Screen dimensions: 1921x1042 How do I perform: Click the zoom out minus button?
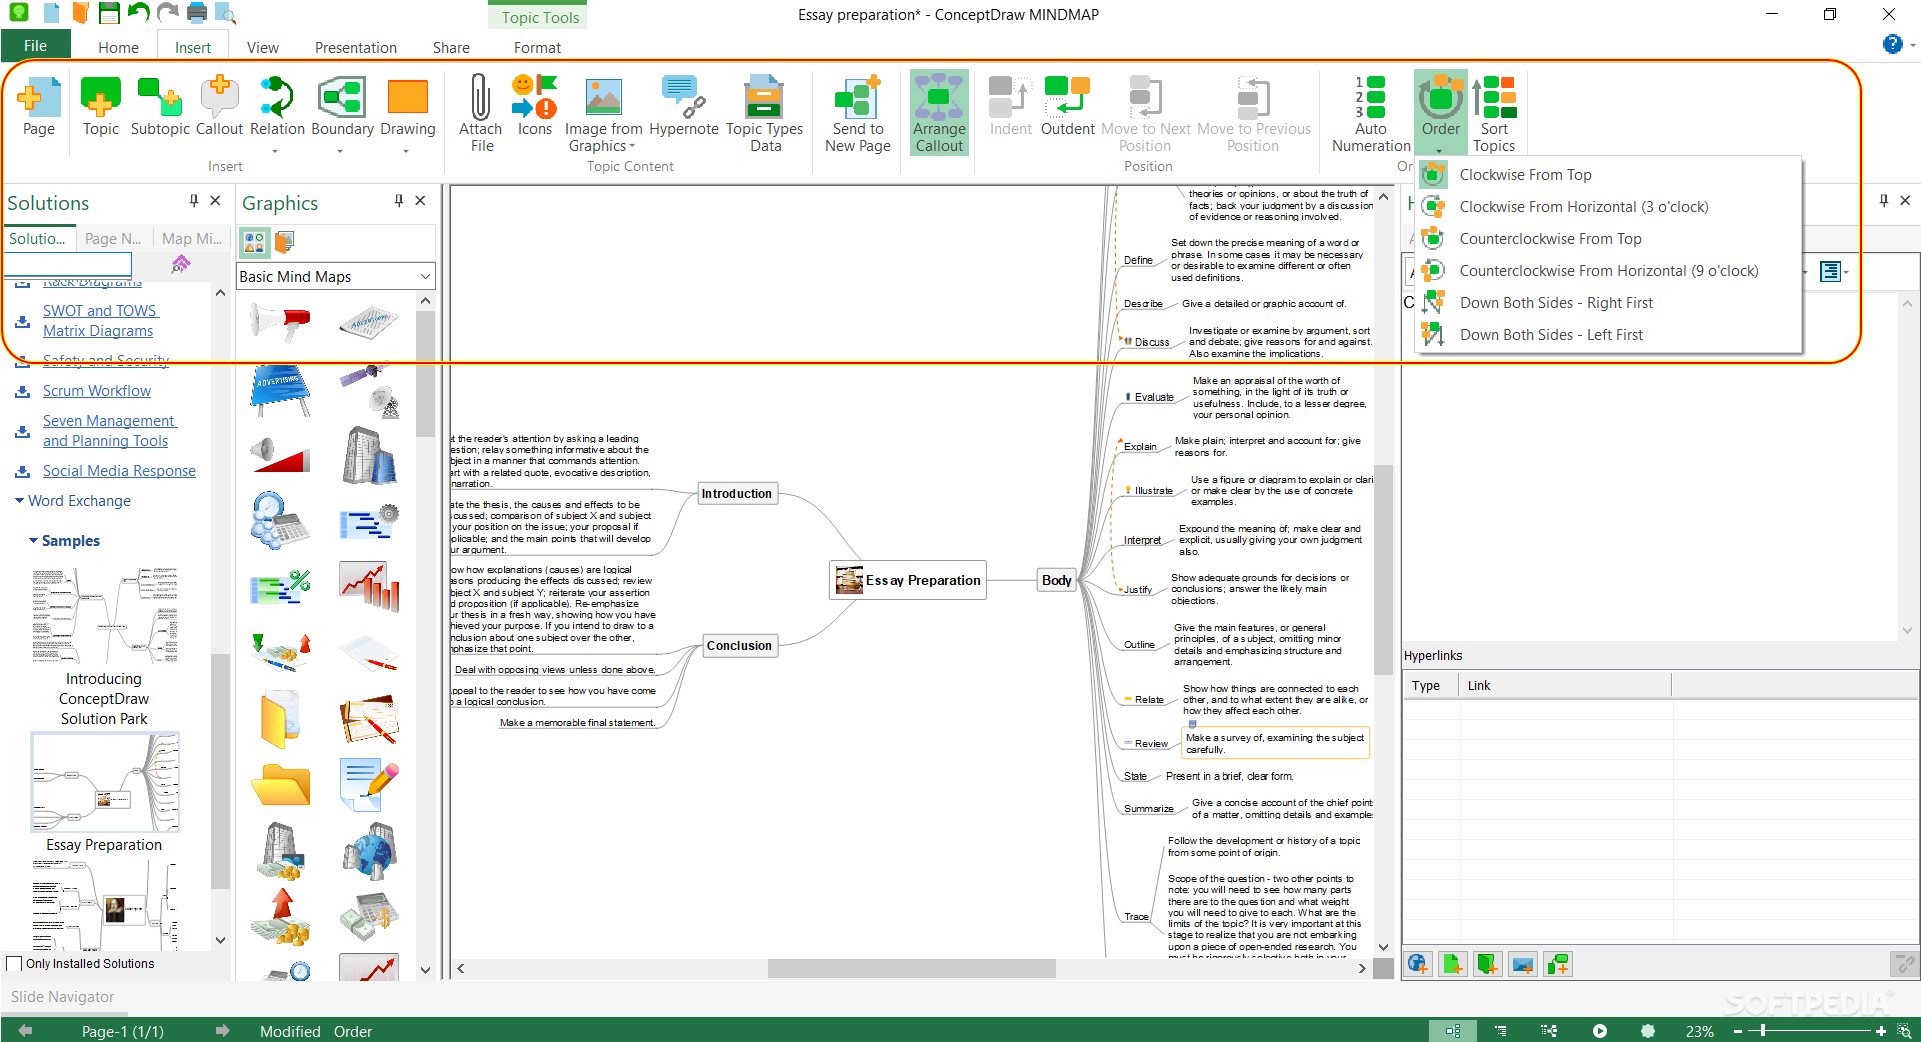[1738, 1031]
